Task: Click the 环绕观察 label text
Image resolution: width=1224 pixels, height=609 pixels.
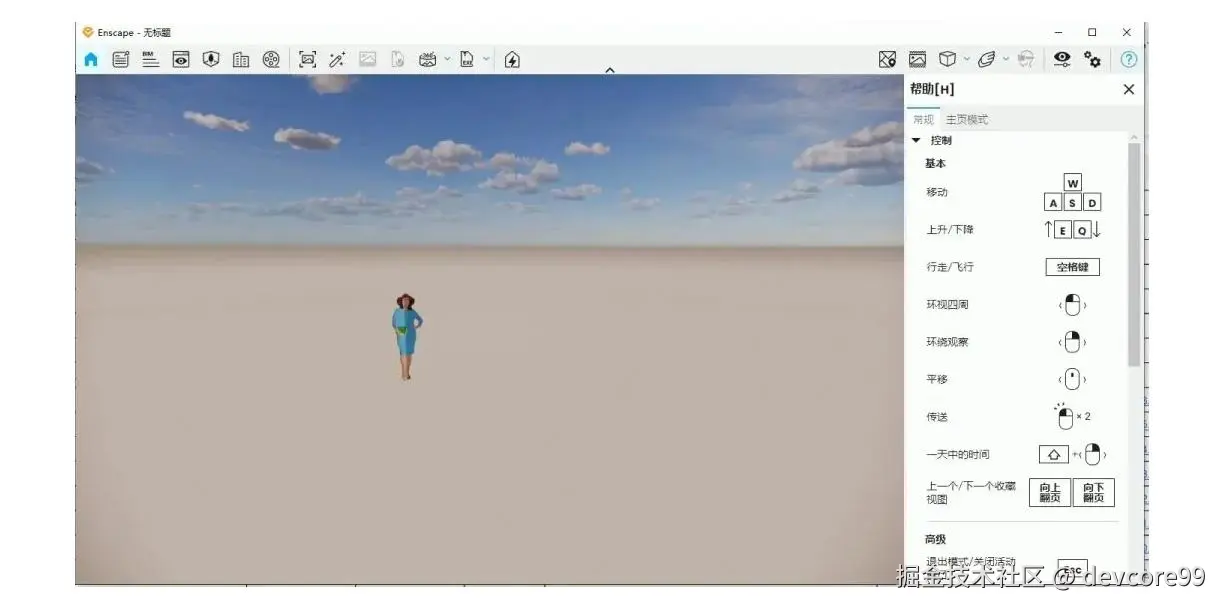Action: 947,342
